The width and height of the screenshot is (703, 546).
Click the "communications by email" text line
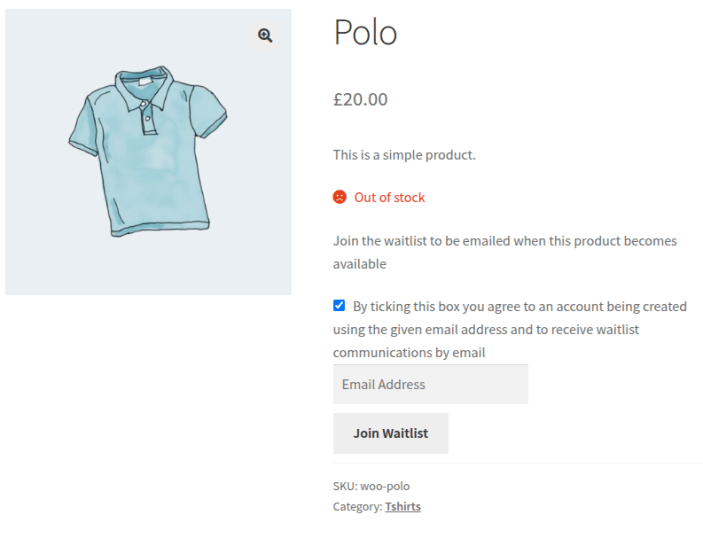coord(409,352)
